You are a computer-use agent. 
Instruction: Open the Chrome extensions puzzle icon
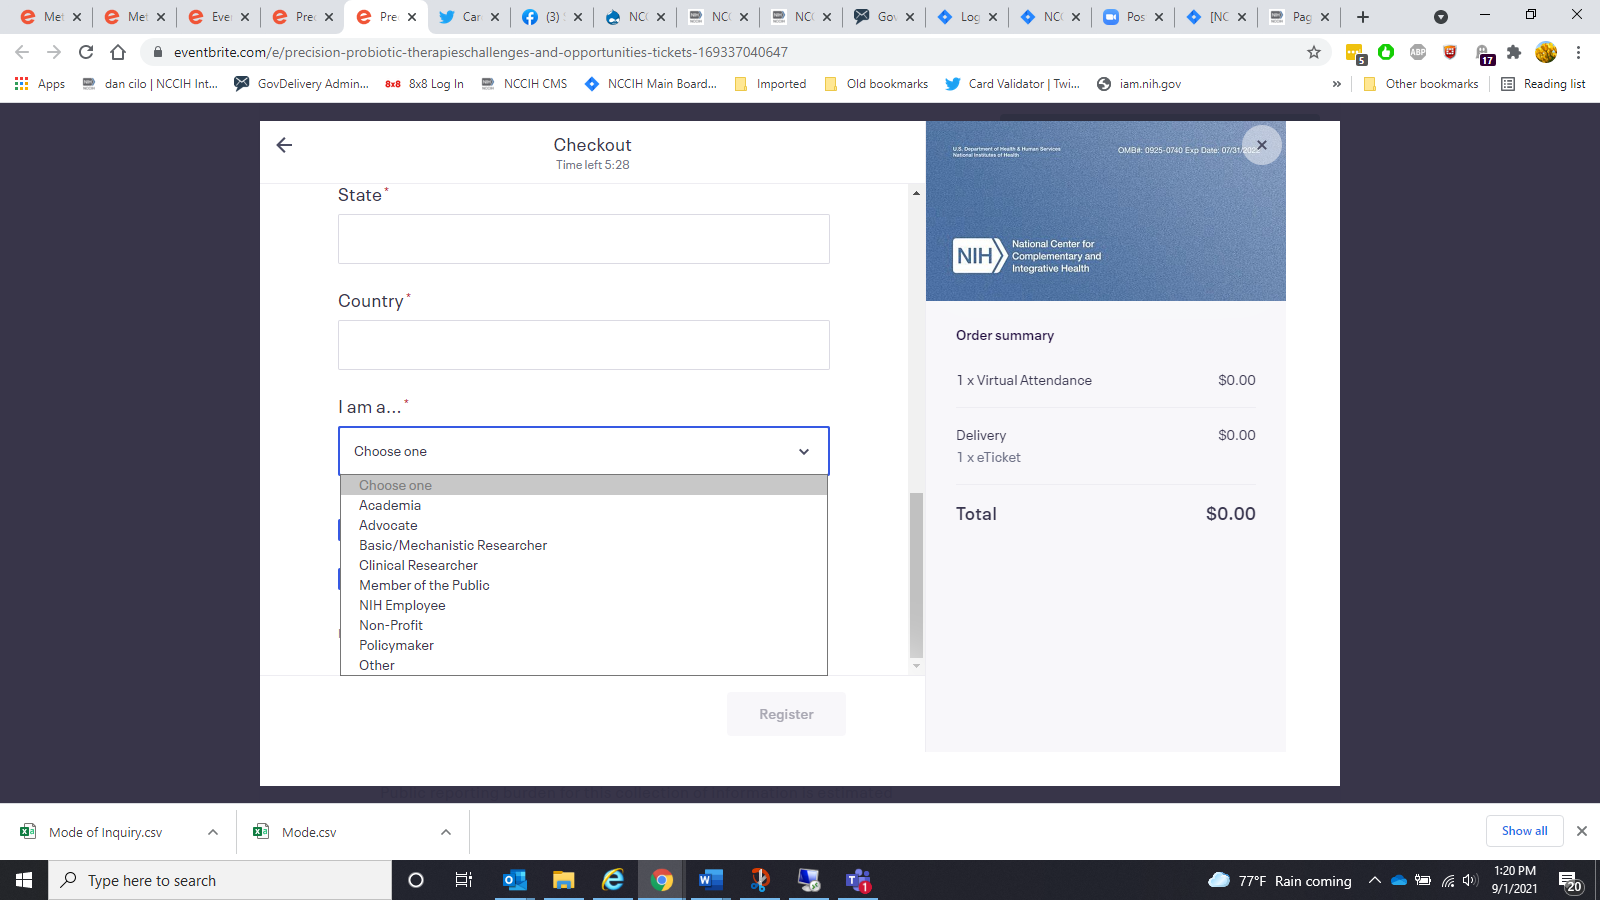coord(1514,52)
